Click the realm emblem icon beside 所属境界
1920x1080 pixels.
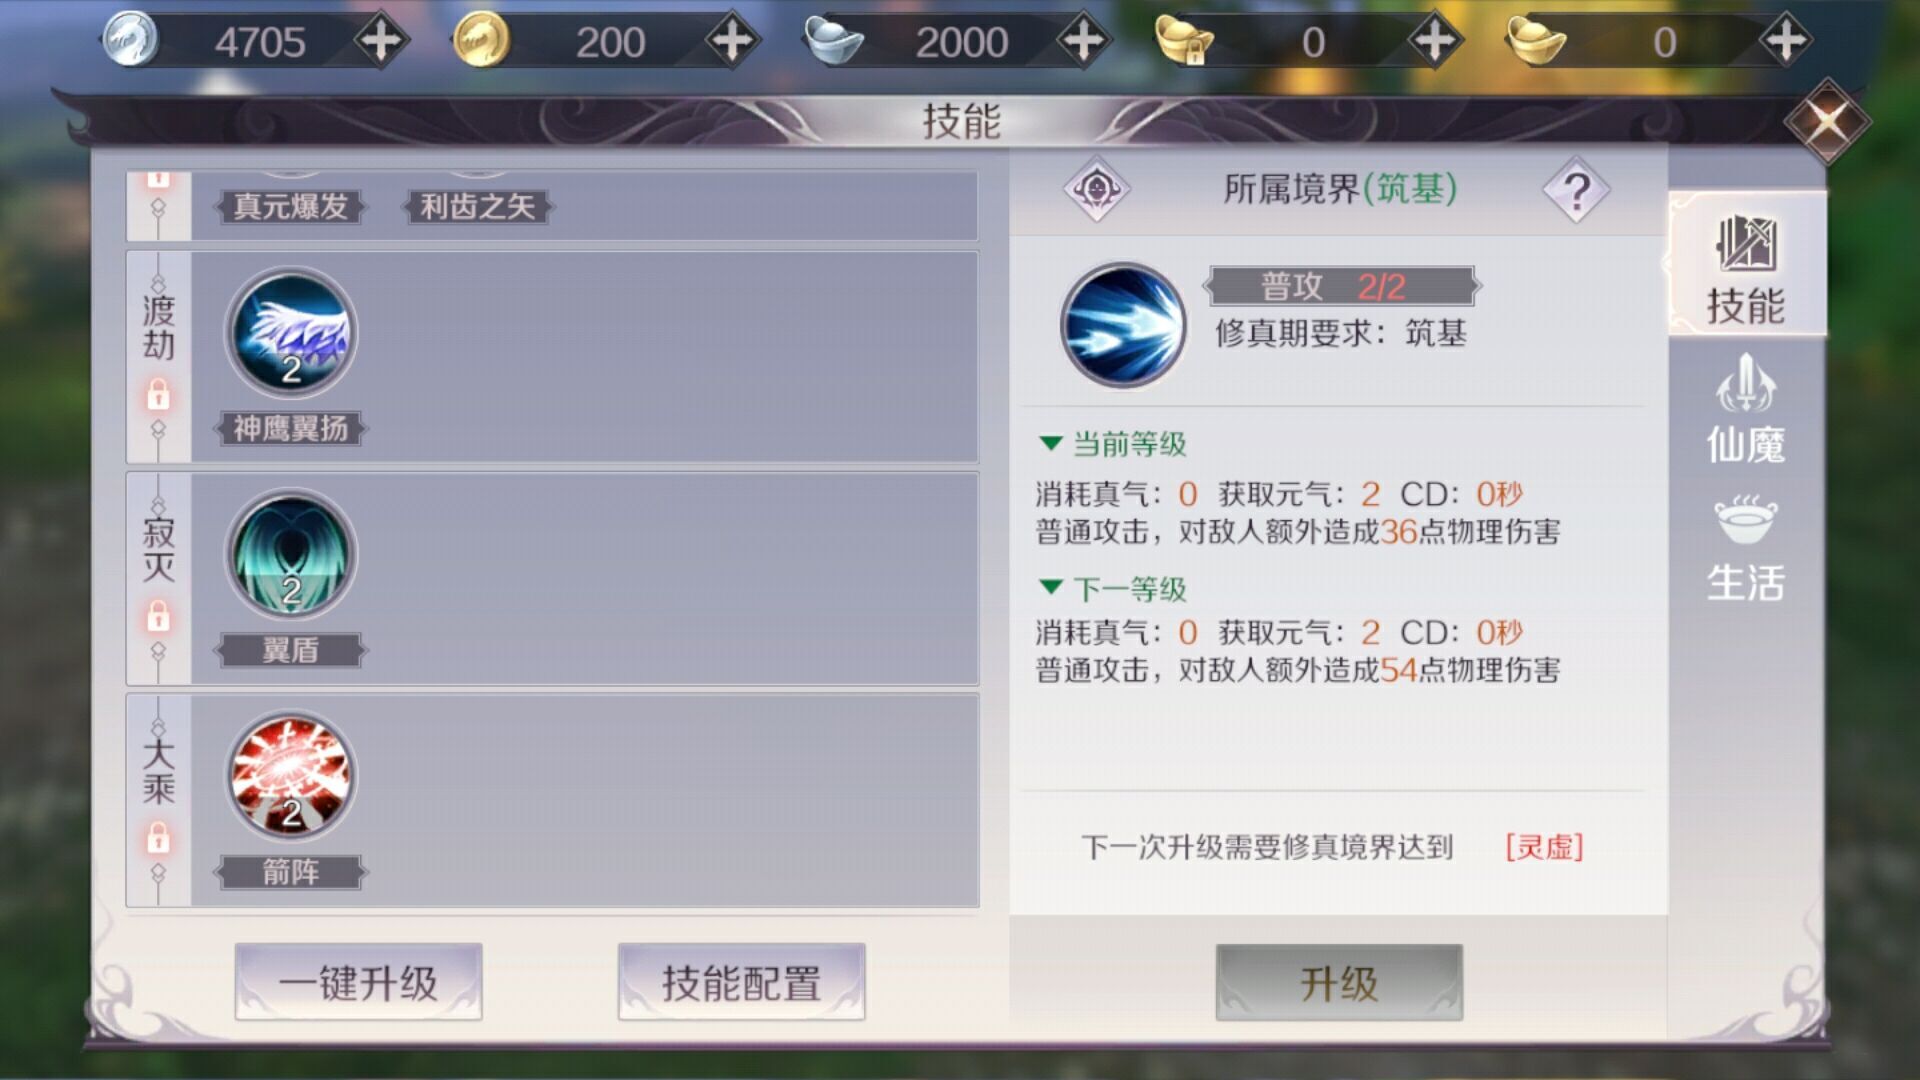pyautogui.click(x=1097, y=188)
